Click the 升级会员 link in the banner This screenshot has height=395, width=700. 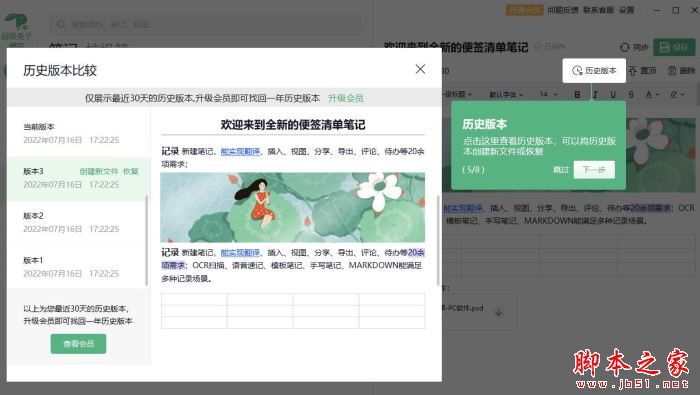(346, 98)
